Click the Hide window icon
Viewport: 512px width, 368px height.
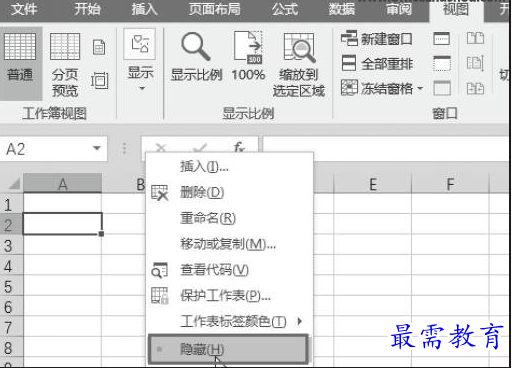442,63
